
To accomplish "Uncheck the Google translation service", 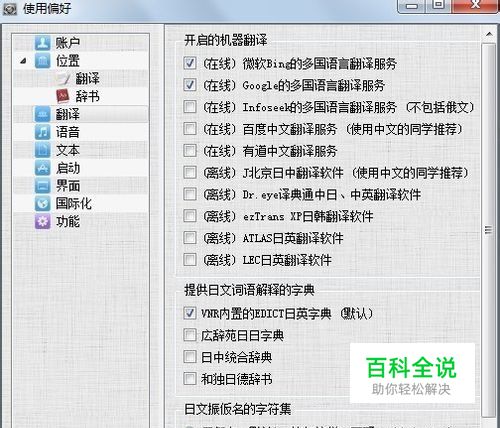I will pos(190,85).
